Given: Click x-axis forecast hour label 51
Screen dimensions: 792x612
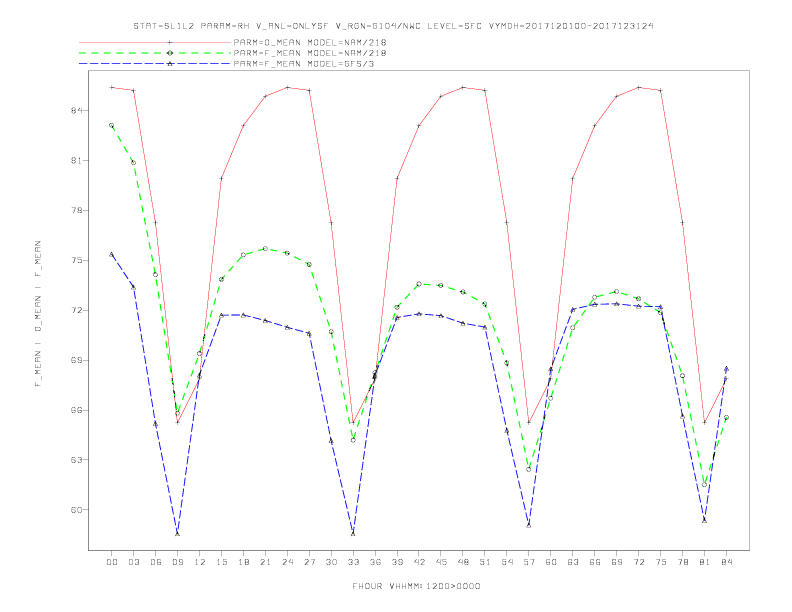Looking at the screenshot, I should 485,562.
